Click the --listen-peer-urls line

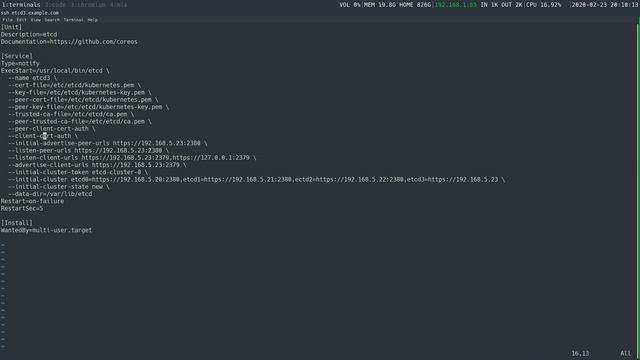click(89, 151)
